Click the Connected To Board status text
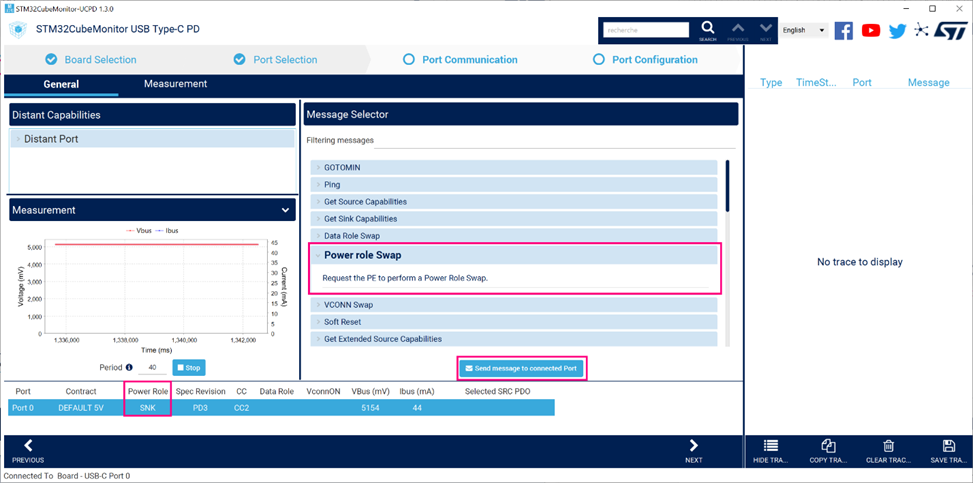Image resolution: width=973 pixels, height=483 pixels. click(x=67, y=476)
